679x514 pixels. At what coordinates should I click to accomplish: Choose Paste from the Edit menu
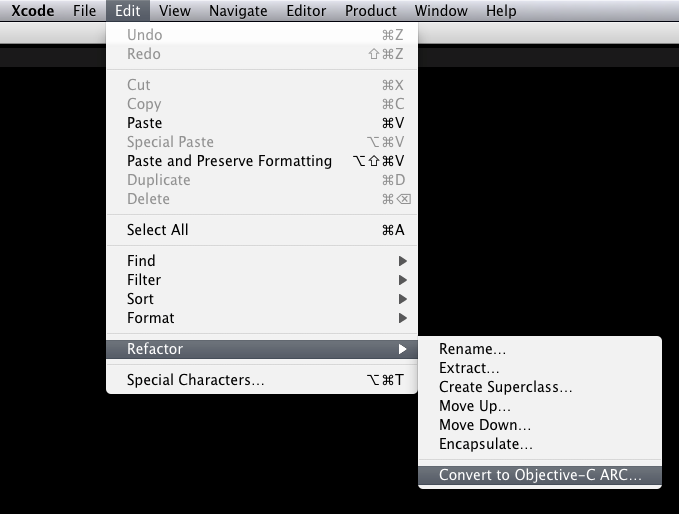[x=144, y=123]
